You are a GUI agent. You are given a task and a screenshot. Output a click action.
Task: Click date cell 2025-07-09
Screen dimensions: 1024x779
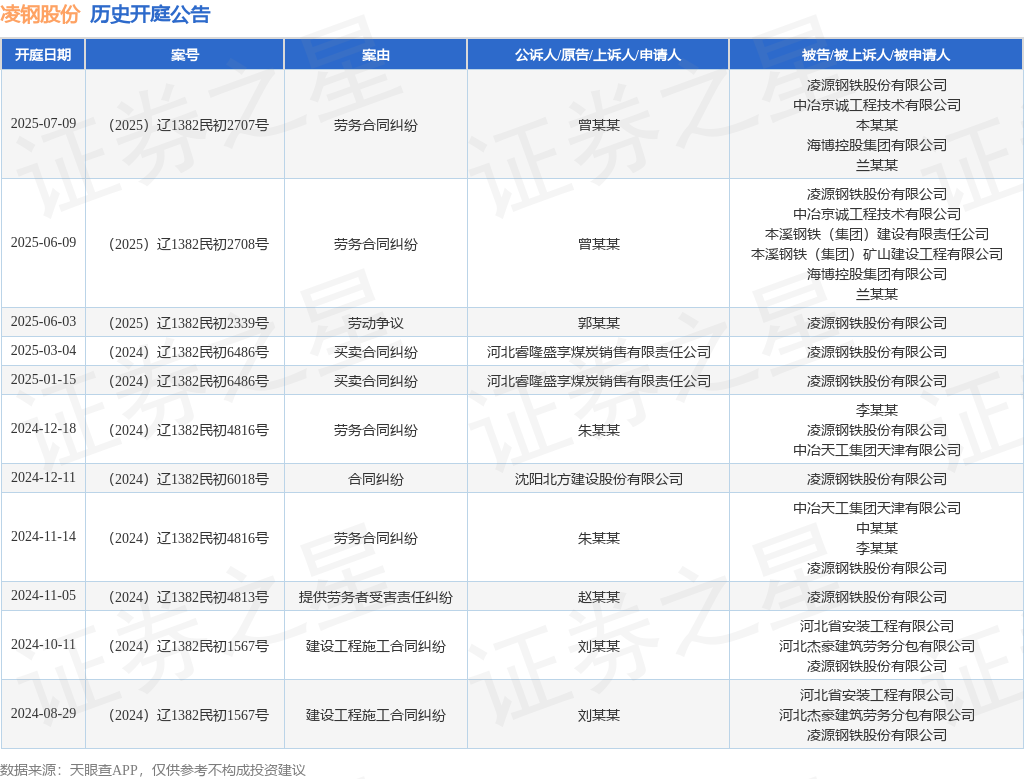pyautogui.click(x=43, y=123)
